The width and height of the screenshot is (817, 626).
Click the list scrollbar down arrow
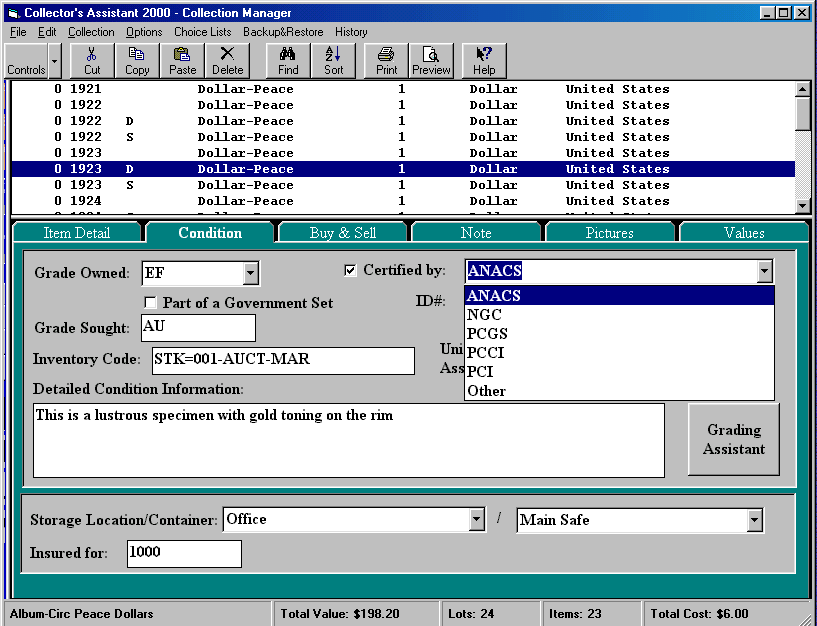(802, 206)
